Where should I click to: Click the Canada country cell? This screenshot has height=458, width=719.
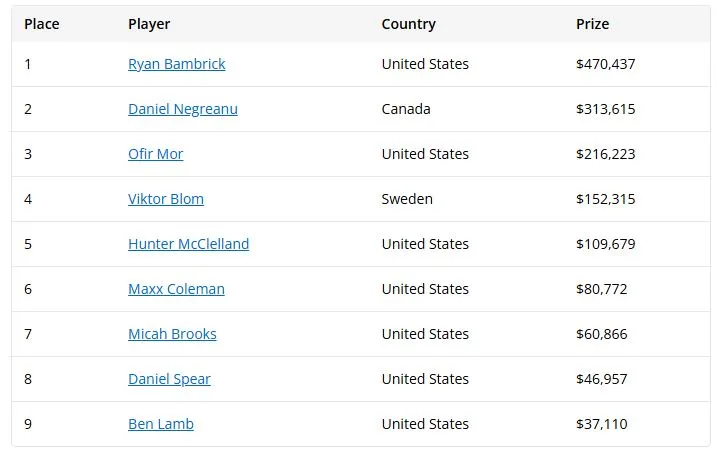[x=406, y=109]
